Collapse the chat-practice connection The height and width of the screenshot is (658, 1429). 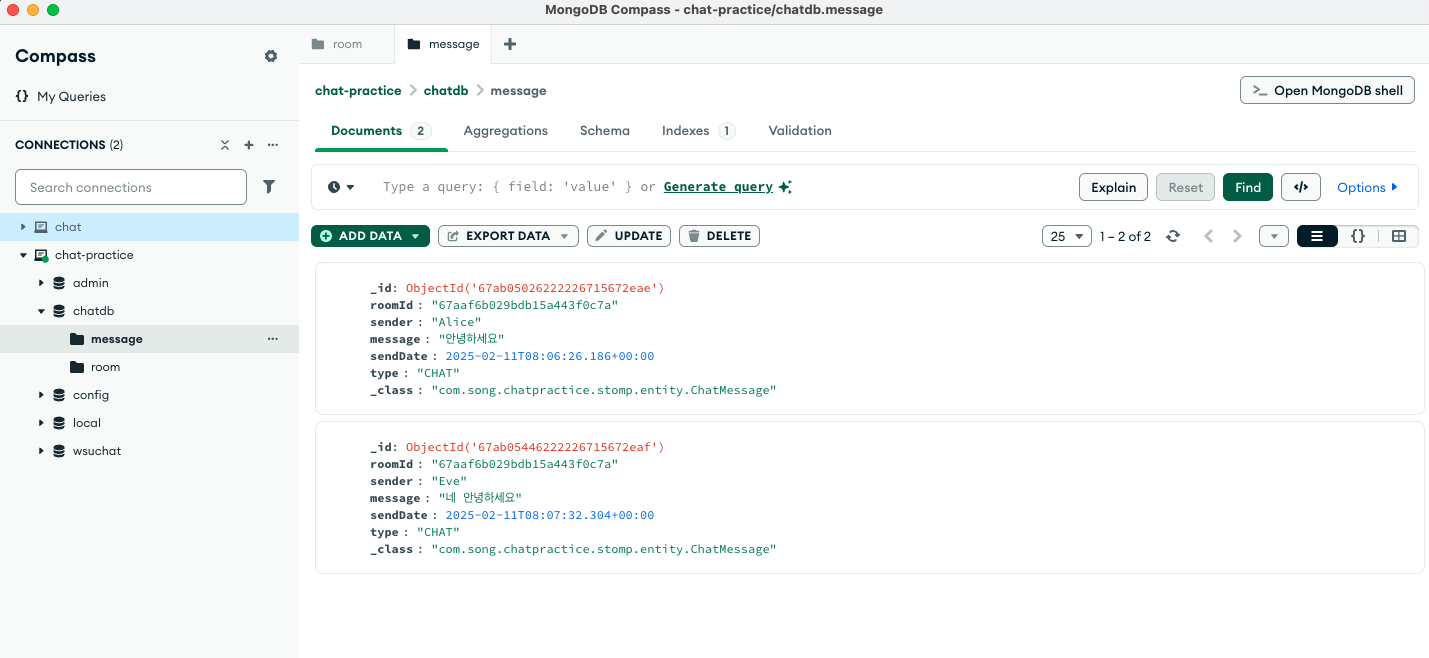(x=23, y=255)
